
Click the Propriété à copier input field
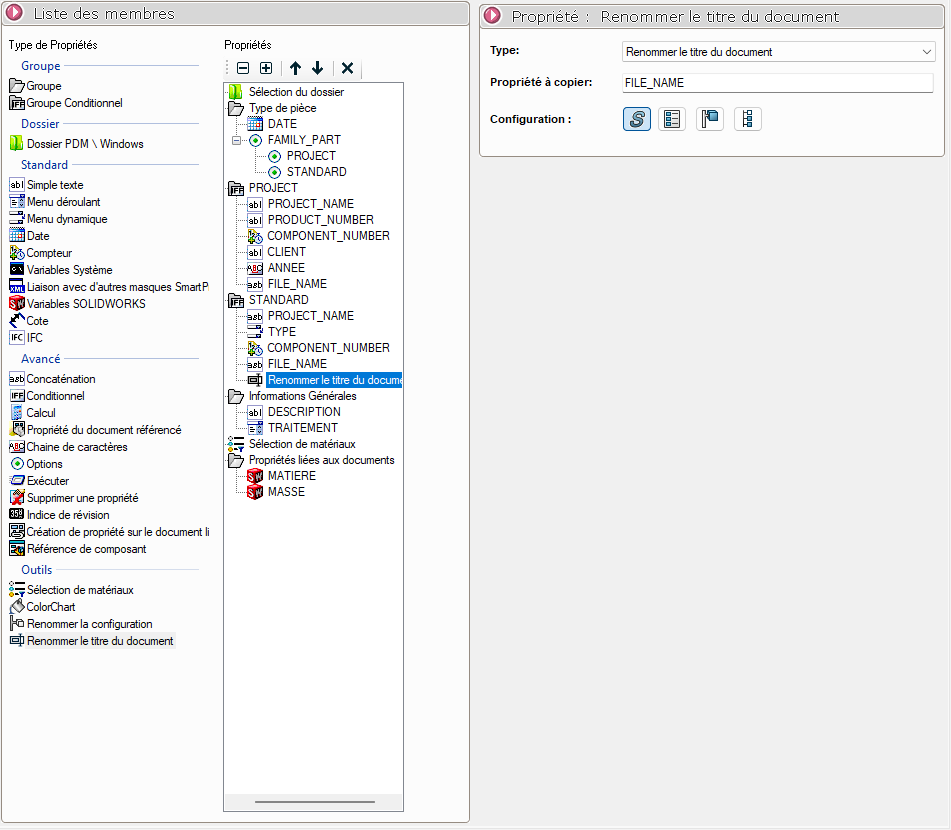(x=777, y=83)
